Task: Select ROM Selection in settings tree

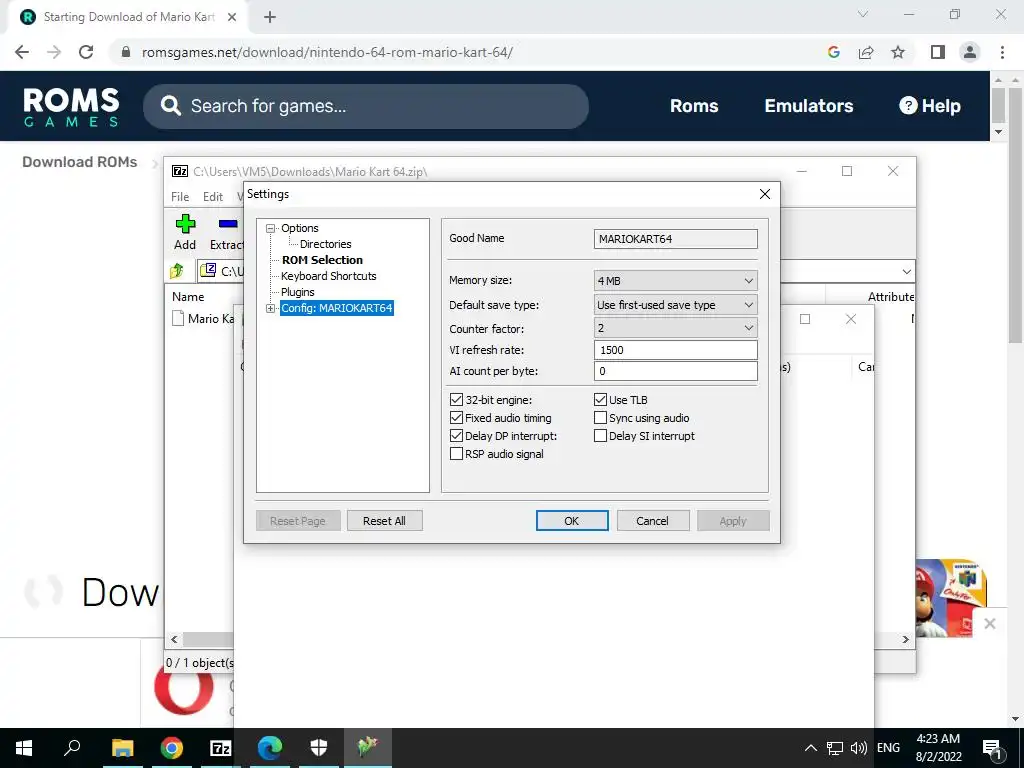Action: click(x=322, y=260)
